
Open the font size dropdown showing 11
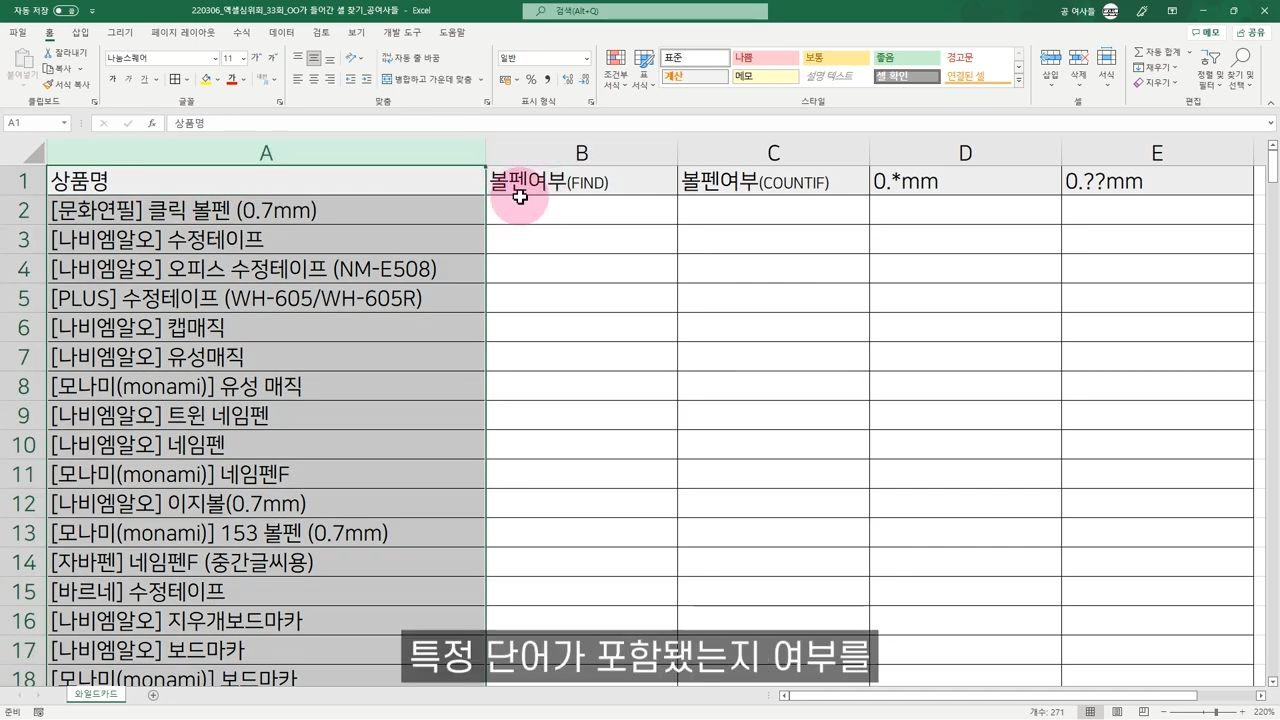(243, 58)
